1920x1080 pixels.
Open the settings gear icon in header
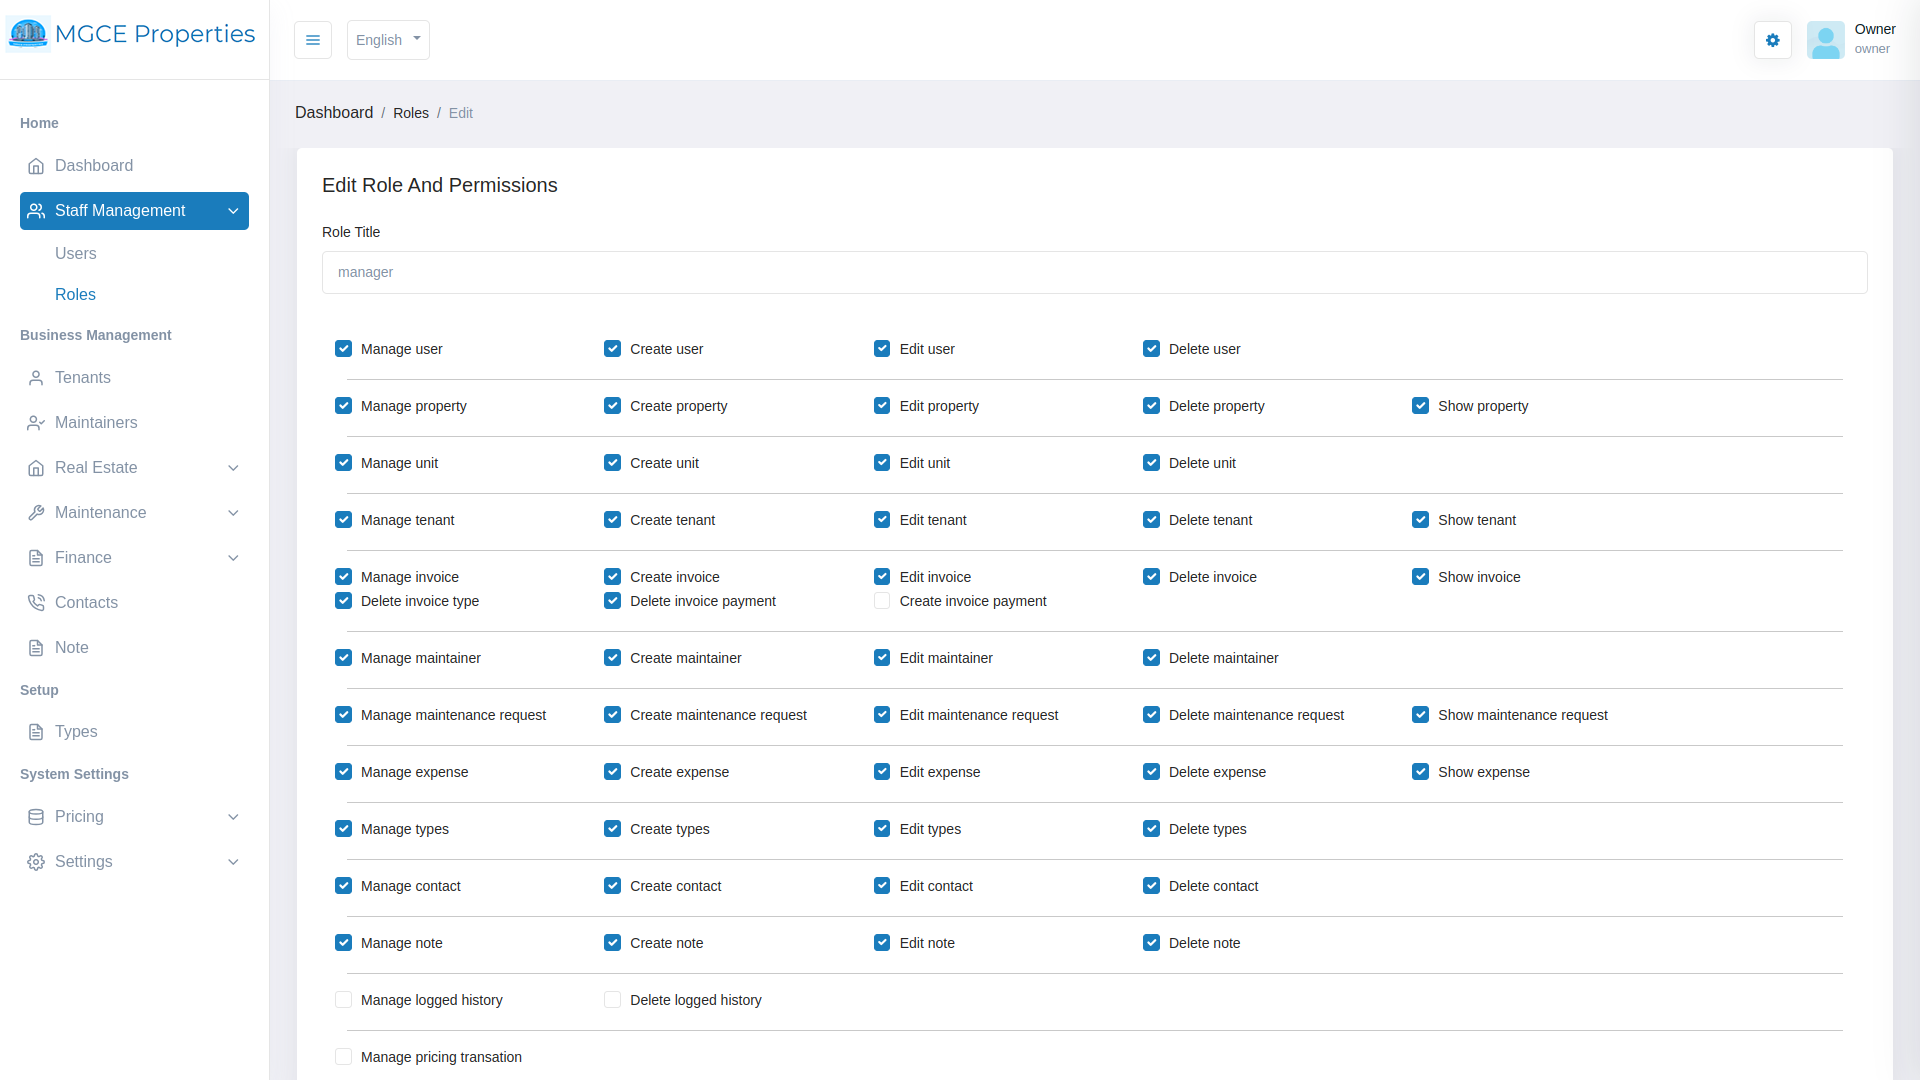pos(1772,40)
